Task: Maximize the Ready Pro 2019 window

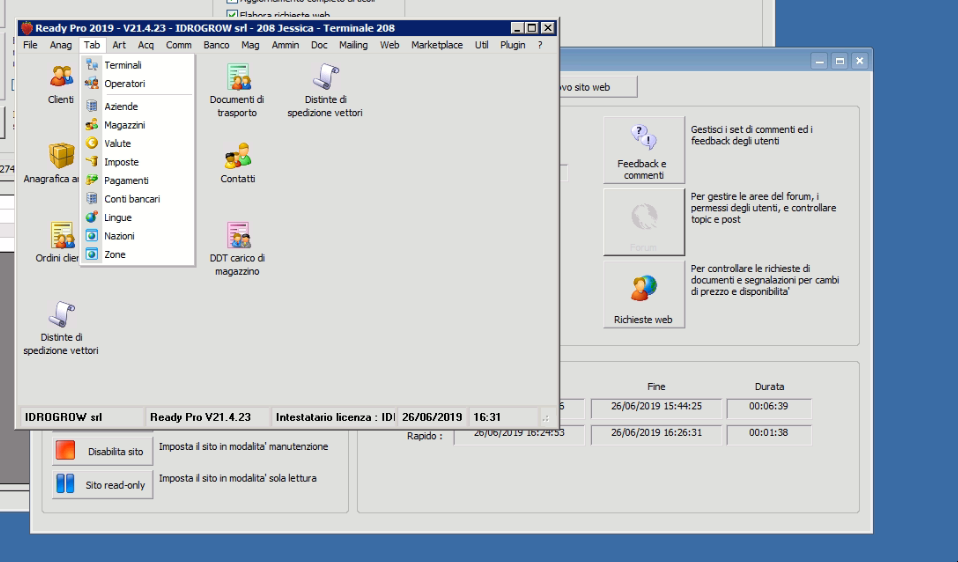Action: click(532, 28)
